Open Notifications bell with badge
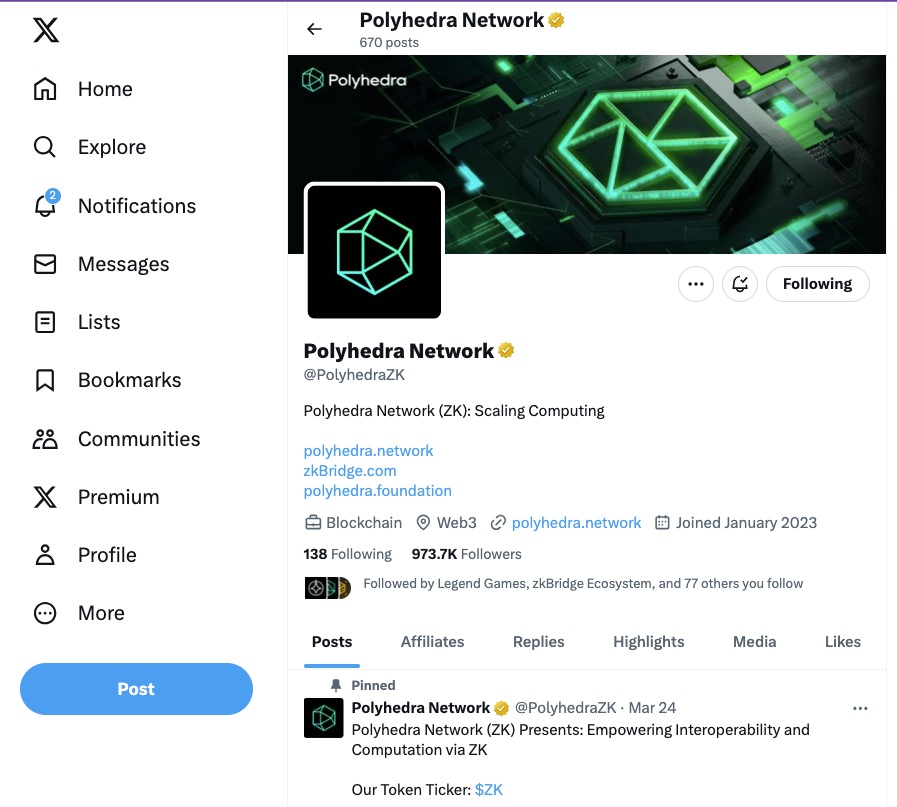The image size is (897, 807). tap(45, 206)
